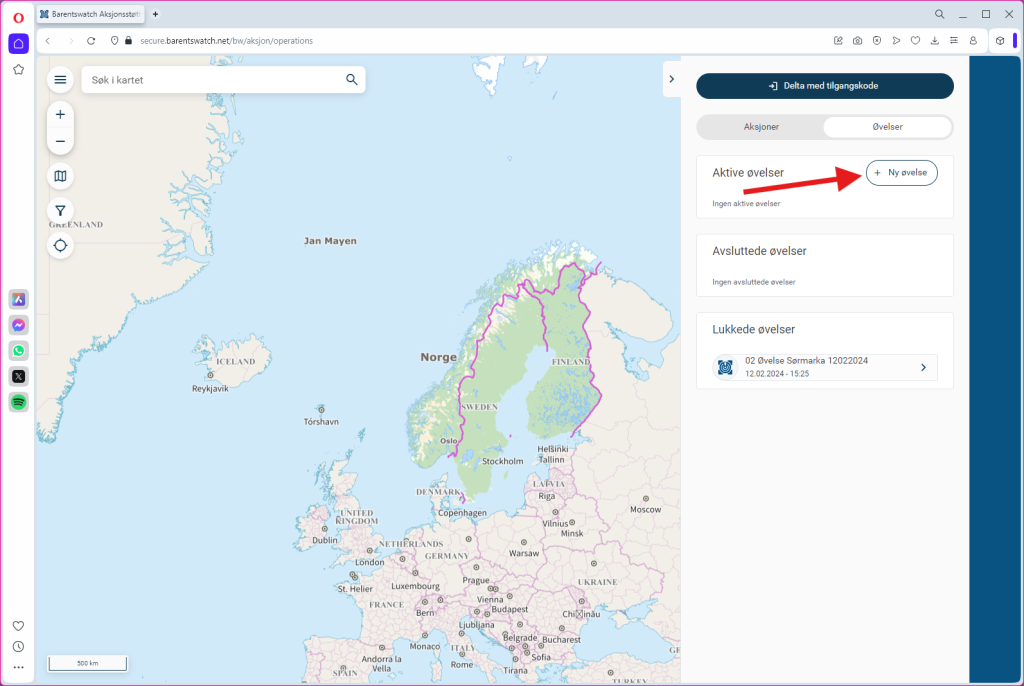The image size is (1024, 686).
Task: Click the Ny øvelse button
Action: click(901, 173)
